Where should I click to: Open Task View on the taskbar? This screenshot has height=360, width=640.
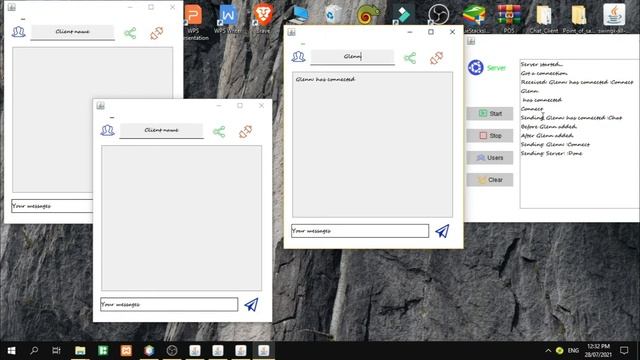point(56,351)
